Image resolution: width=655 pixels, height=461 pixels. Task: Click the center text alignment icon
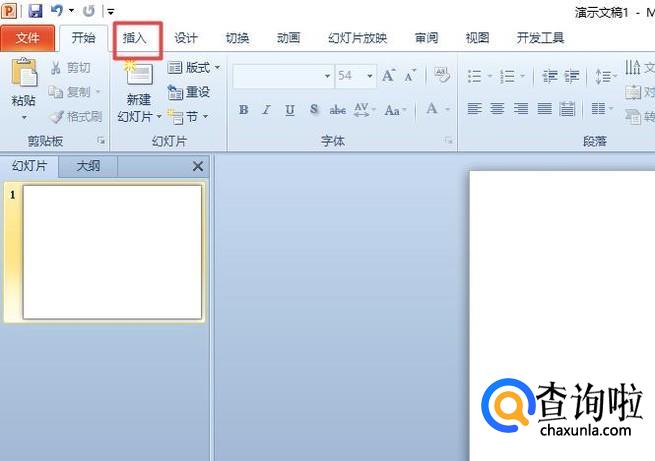pyautogui.click(x=497, y=109)
